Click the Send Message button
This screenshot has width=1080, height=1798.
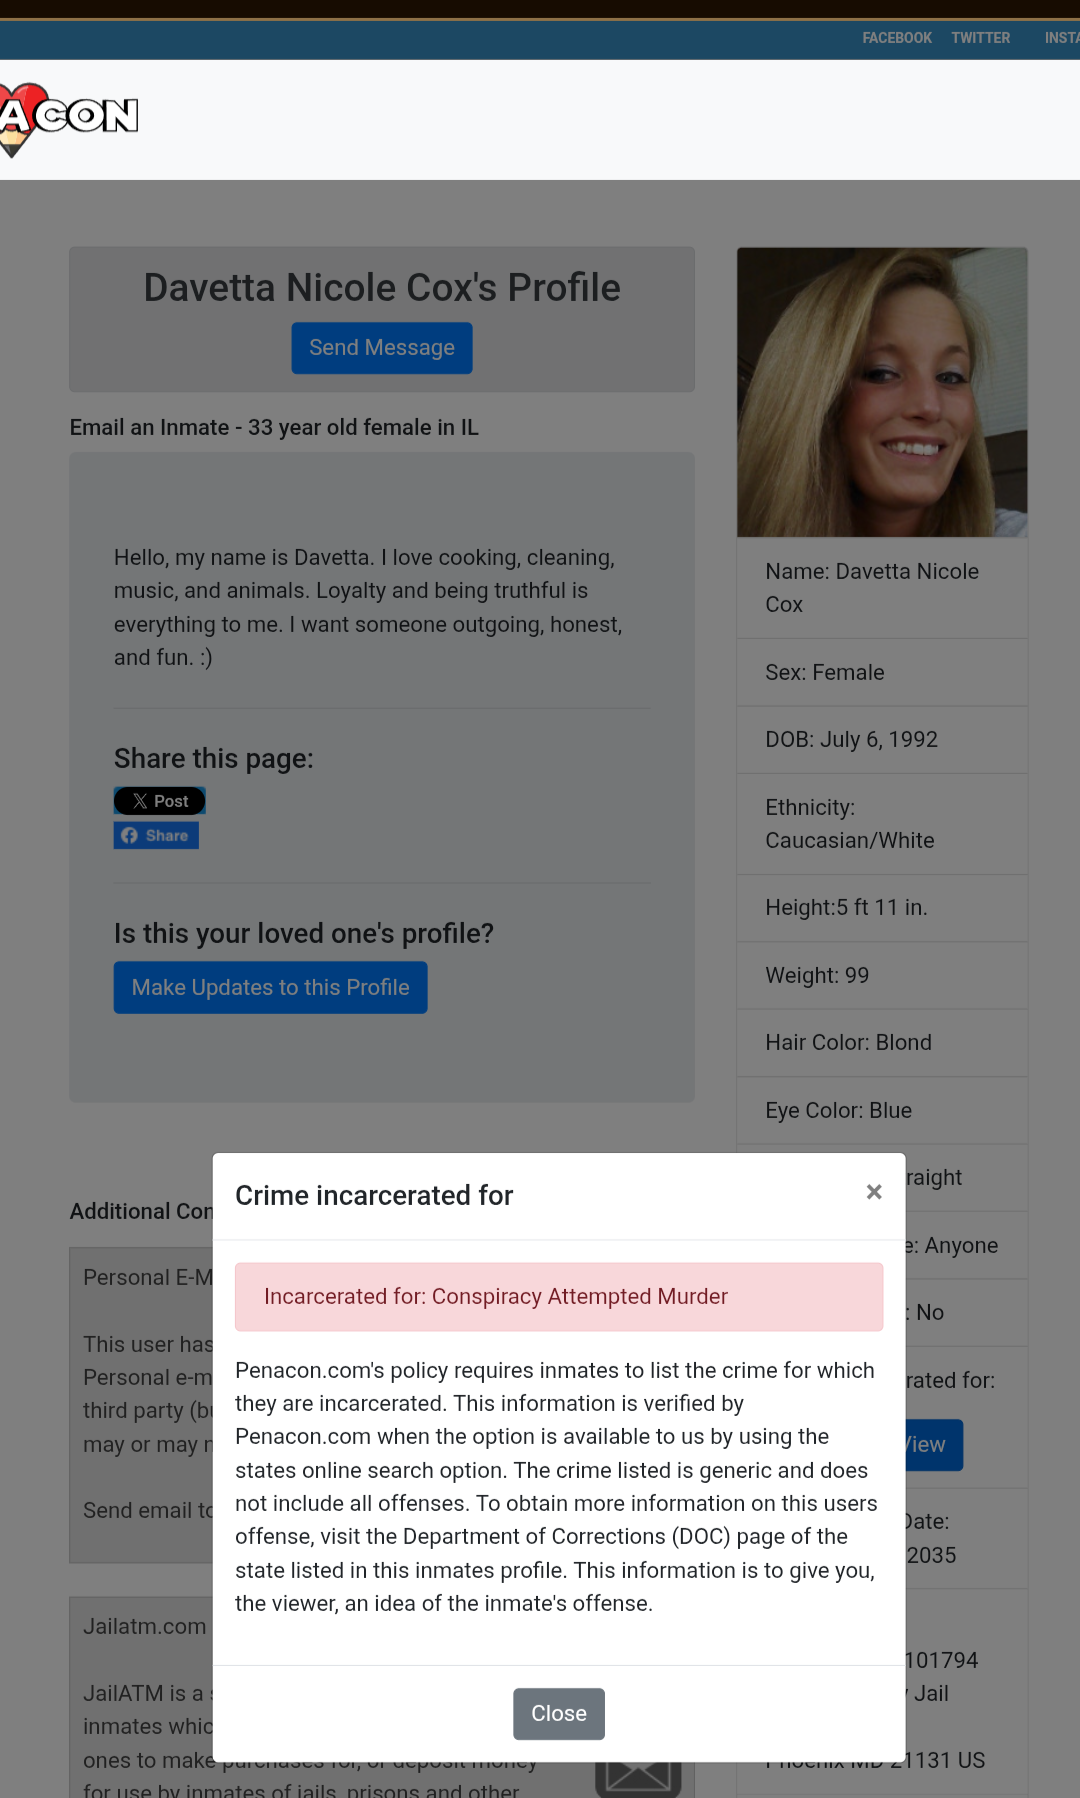pos(382,348)
